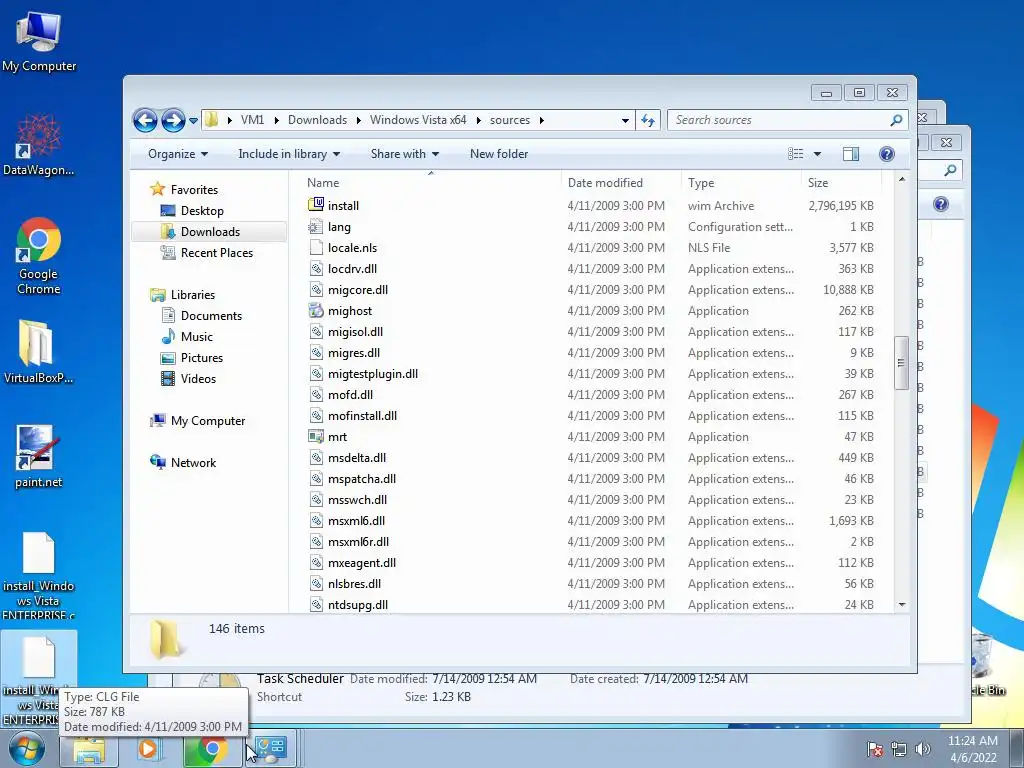Select Google Chrome desktop icon

[39, 256]
